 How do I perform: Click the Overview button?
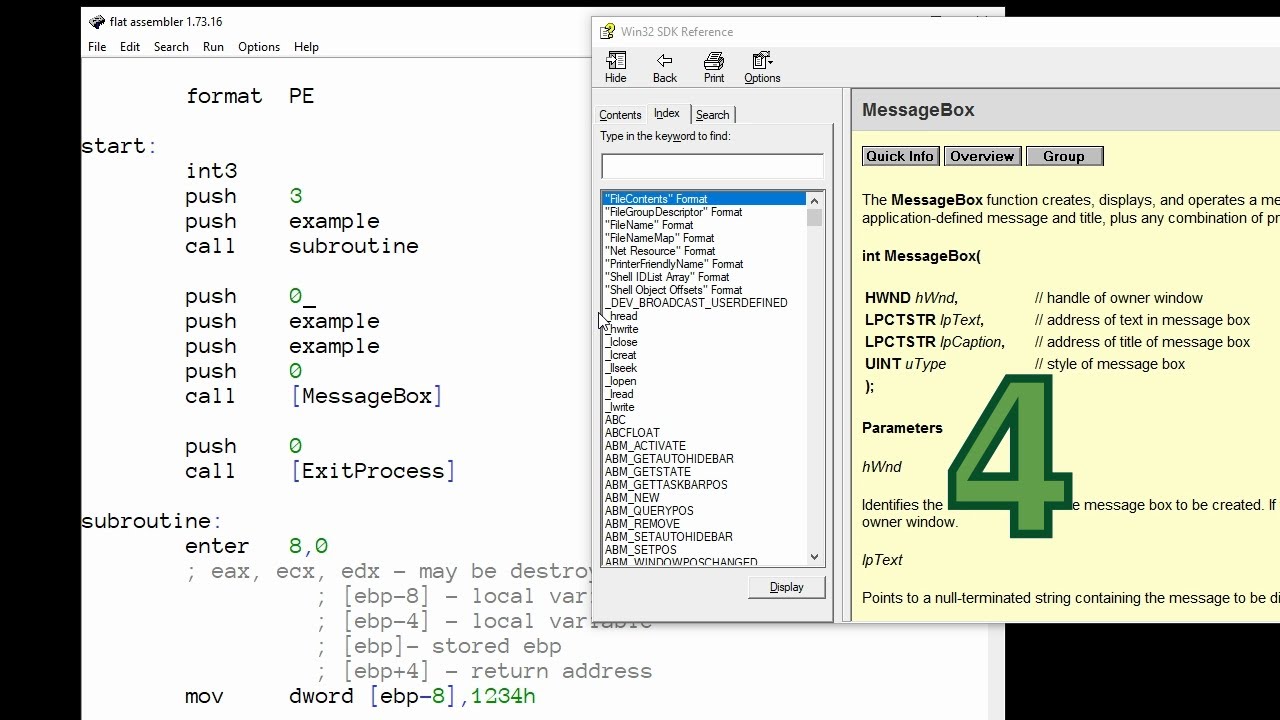point(982,156)
